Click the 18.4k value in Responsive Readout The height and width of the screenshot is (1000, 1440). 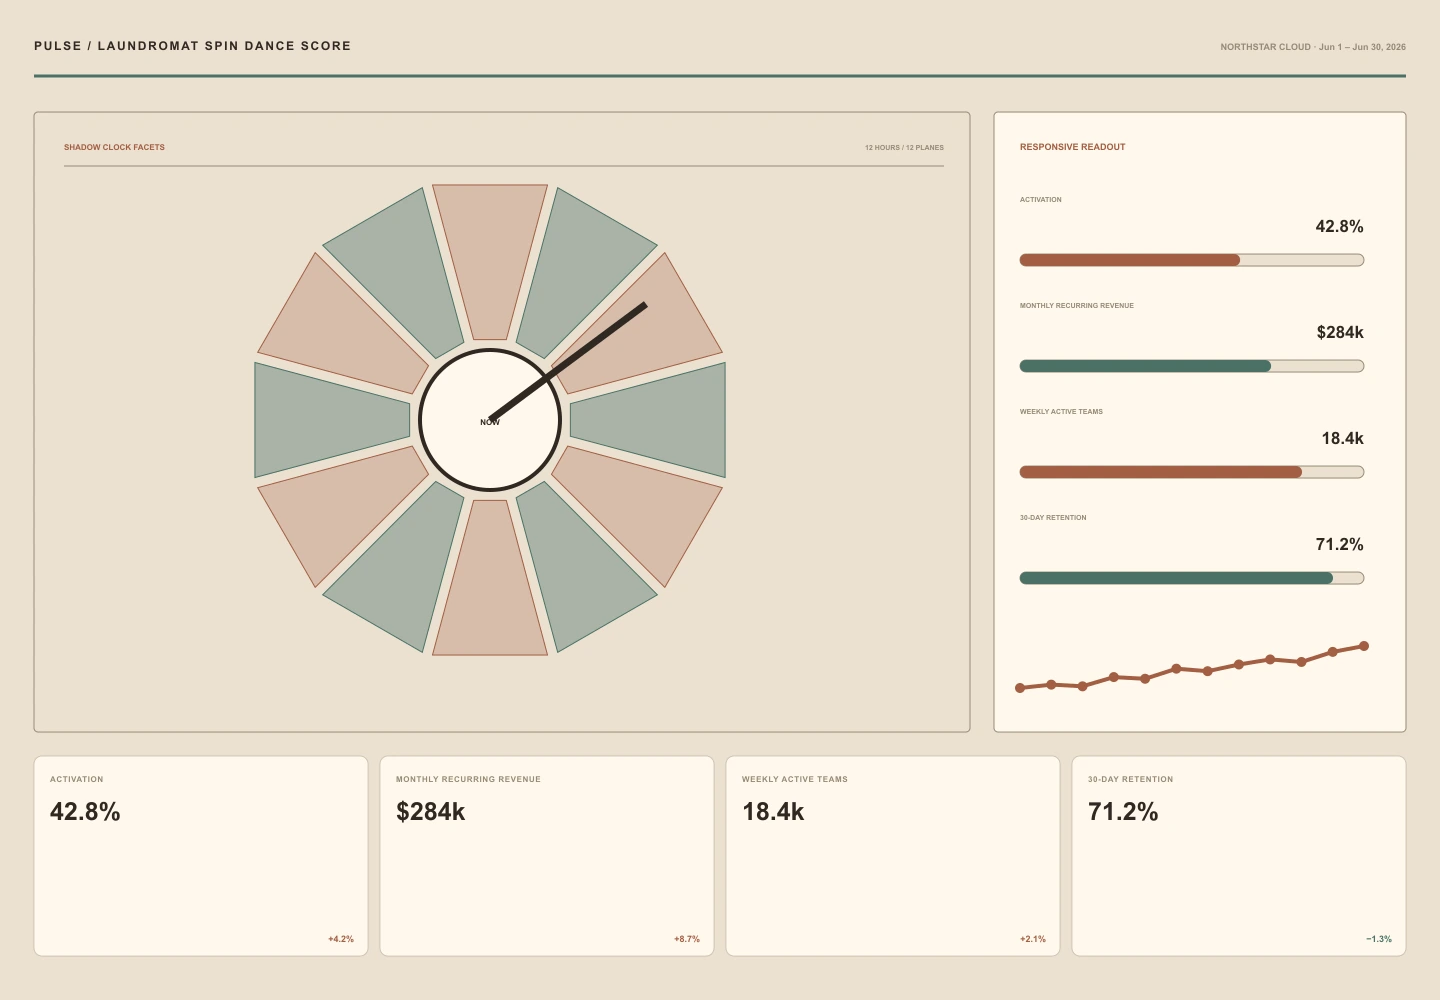coord(1342,439)
